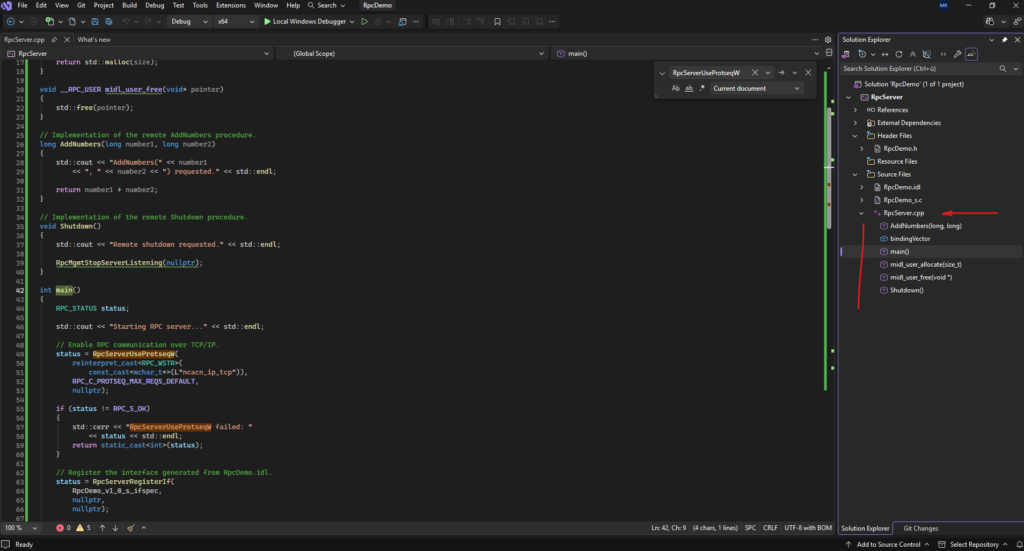Open the 100 % zoom dropdown
Image resolution: width=1024 pixels, height=551 pixels.
(x=20, y=527)
